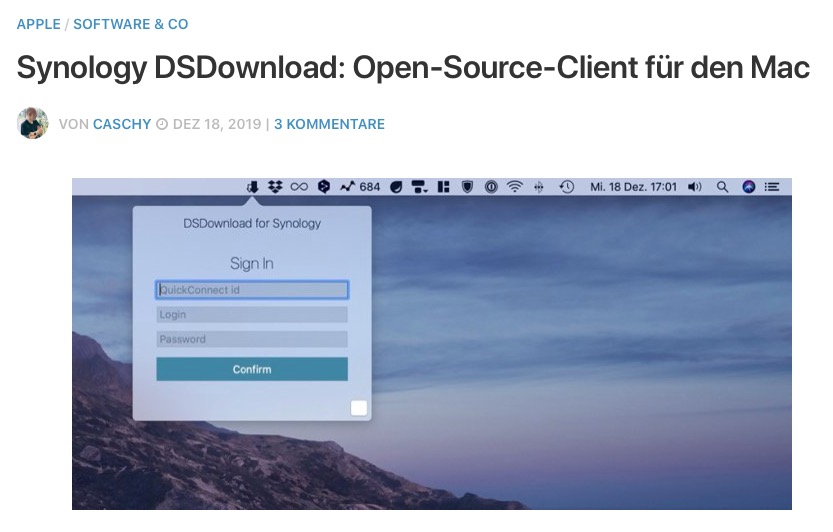Click the article title Synology DSDownload
833x532 pixels.
[413, 68]
